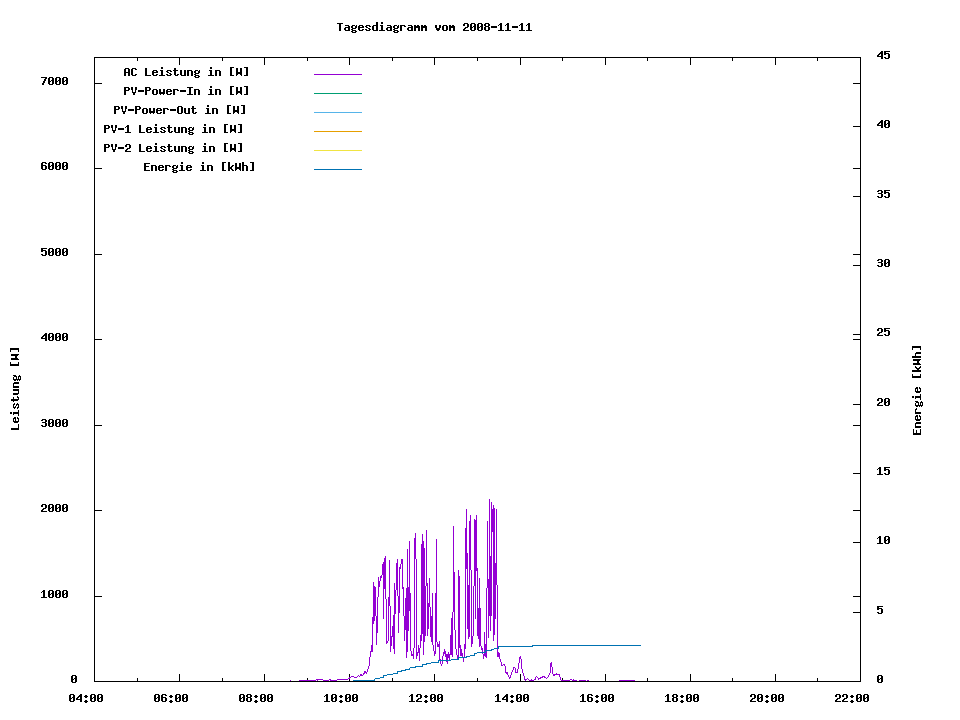The height and width of the screenshot is (720, 960).
Task: Click the 25 tick on the energy axis
Action: tap(884, 332)
